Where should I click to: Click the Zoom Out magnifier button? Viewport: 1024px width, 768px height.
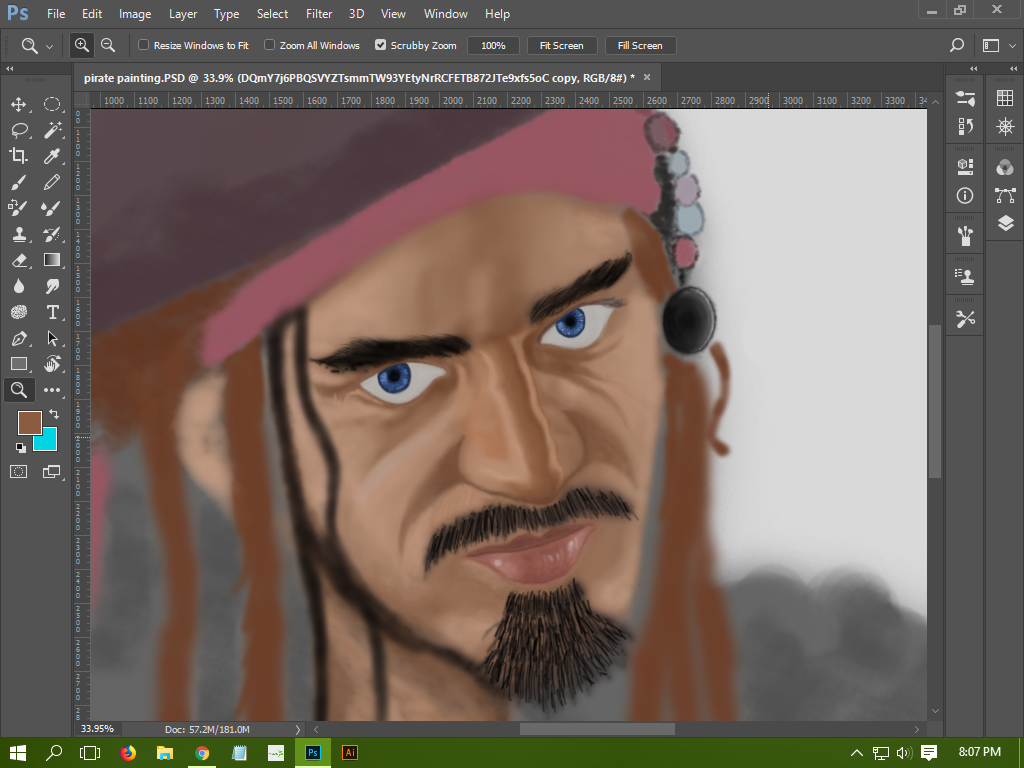coord(108,45)
